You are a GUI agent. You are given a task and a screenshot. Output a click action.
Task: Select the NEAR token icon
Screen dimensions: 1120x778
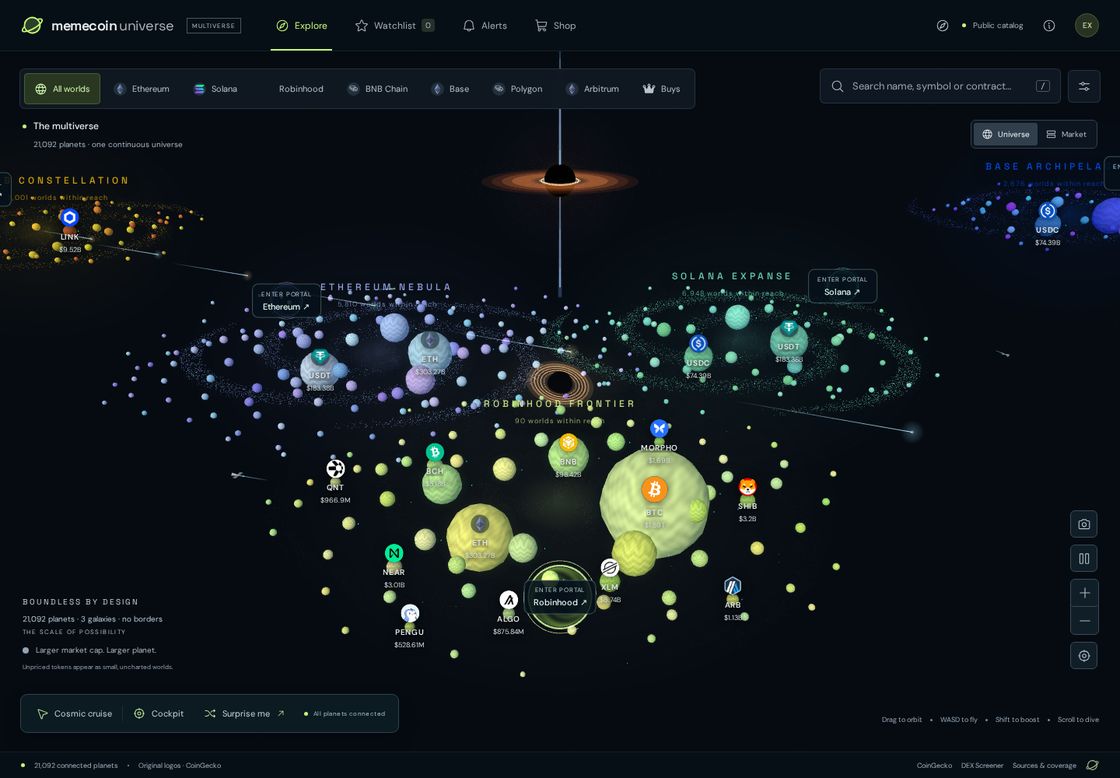coord(394,553)
